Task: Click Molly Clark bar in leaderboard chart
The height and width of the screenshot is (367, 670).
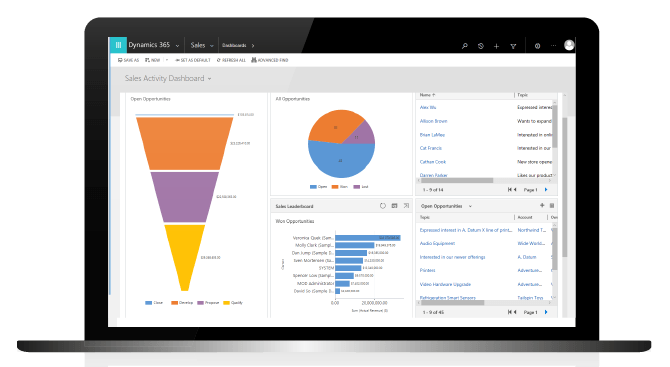Action: 355,245
